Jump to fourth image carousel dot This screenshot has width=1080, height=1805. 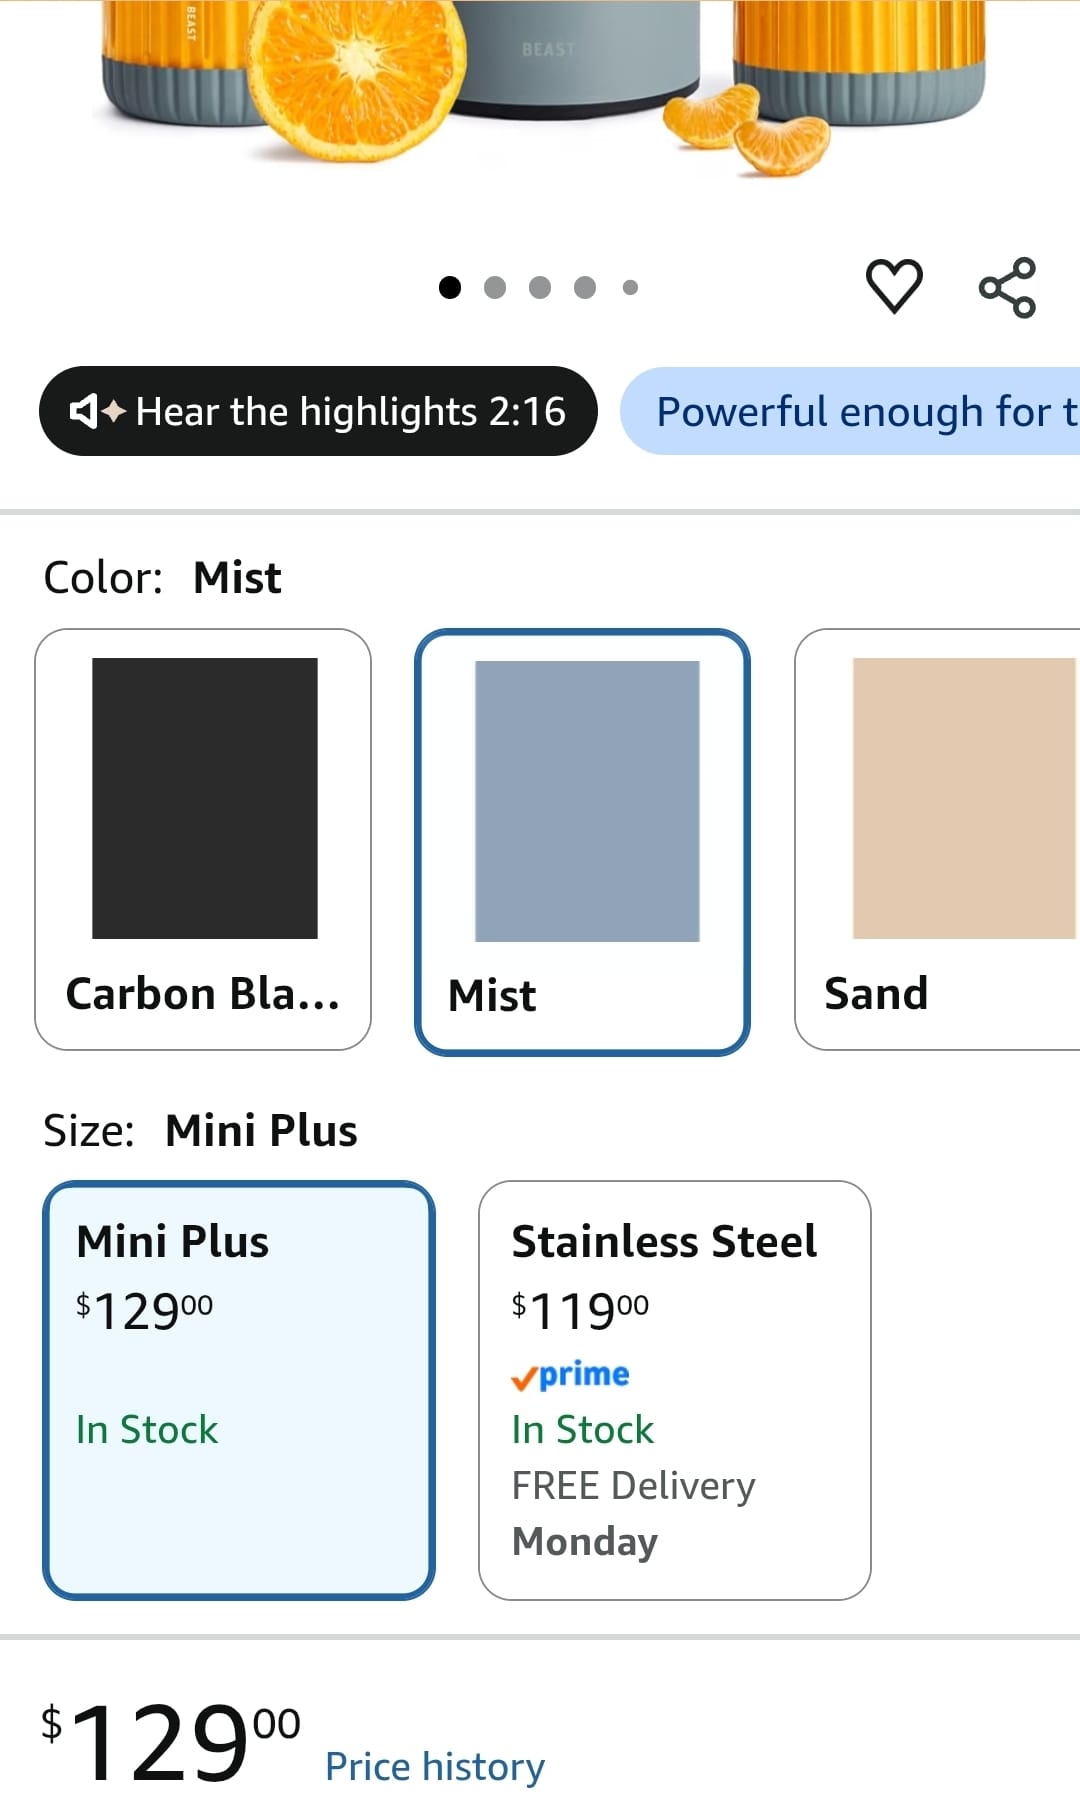point(585,288)
